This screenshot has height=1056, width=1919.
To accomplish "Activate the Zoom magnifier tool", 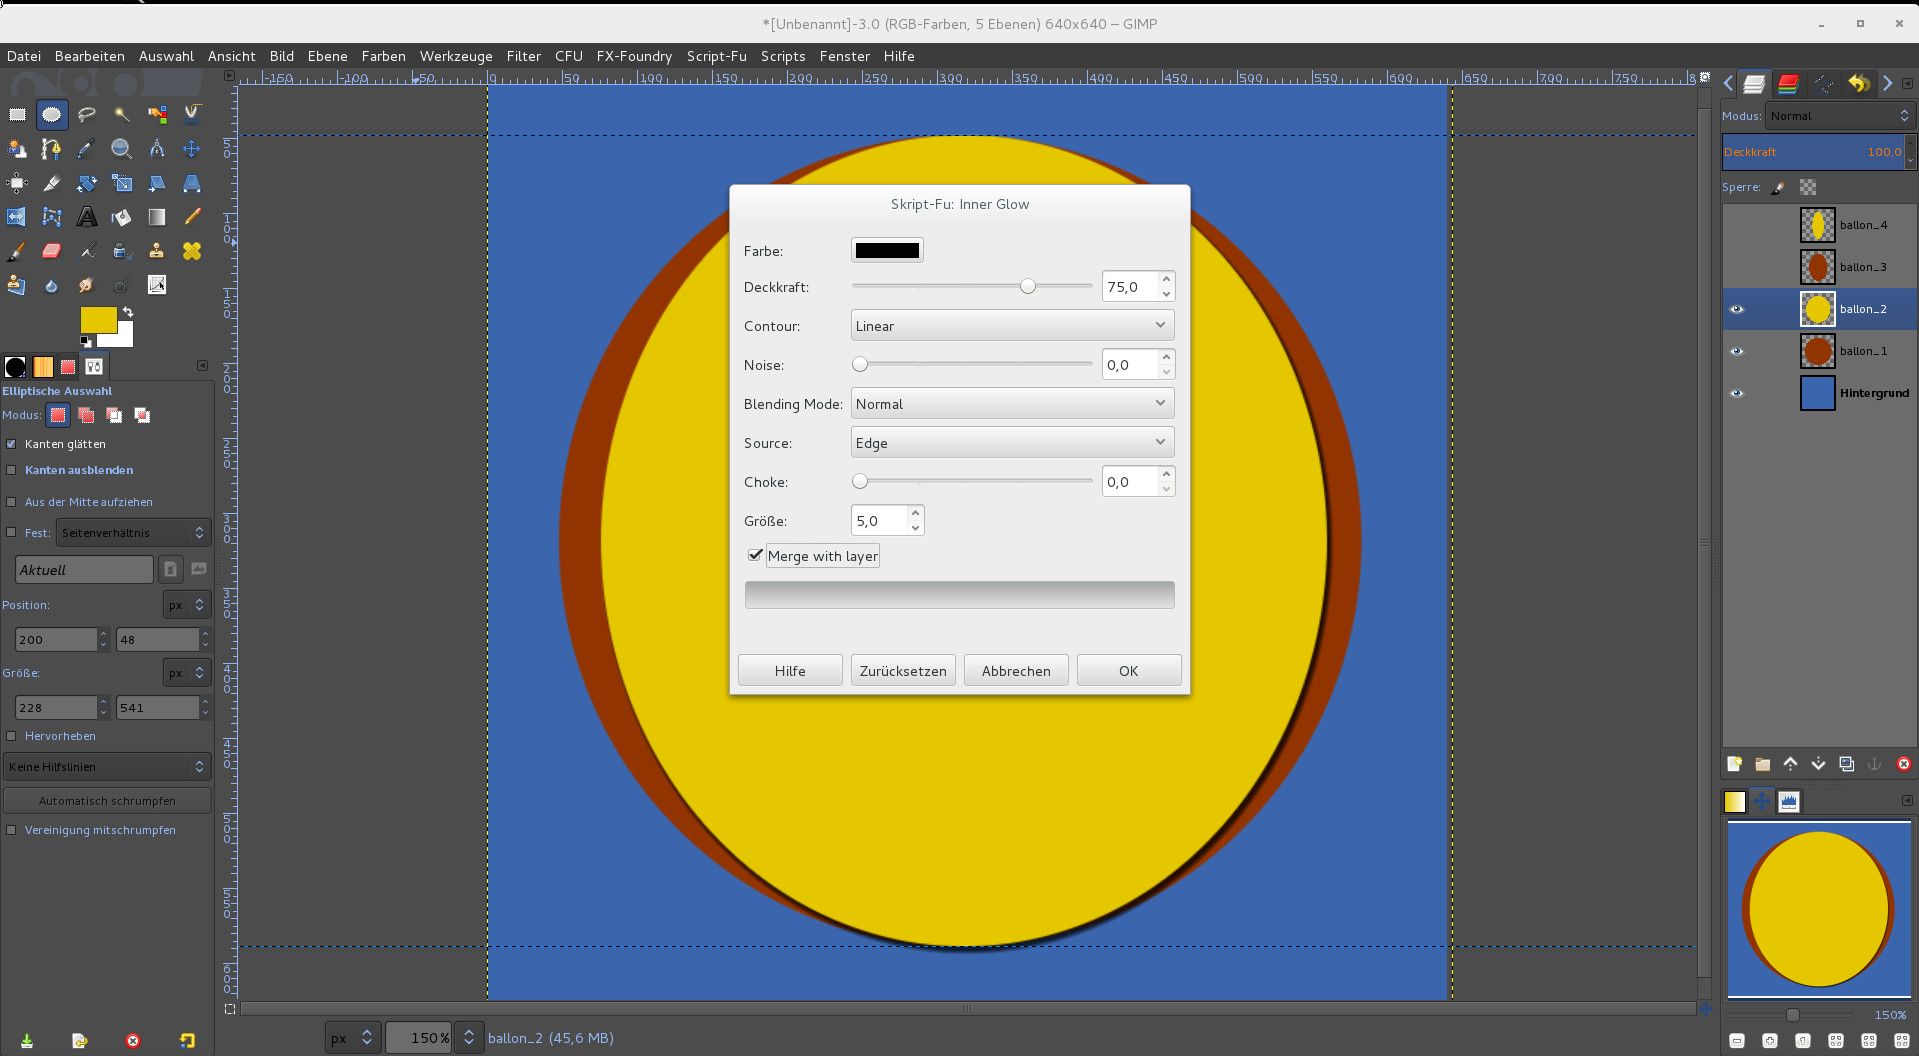I will click(x=122, y=149).
